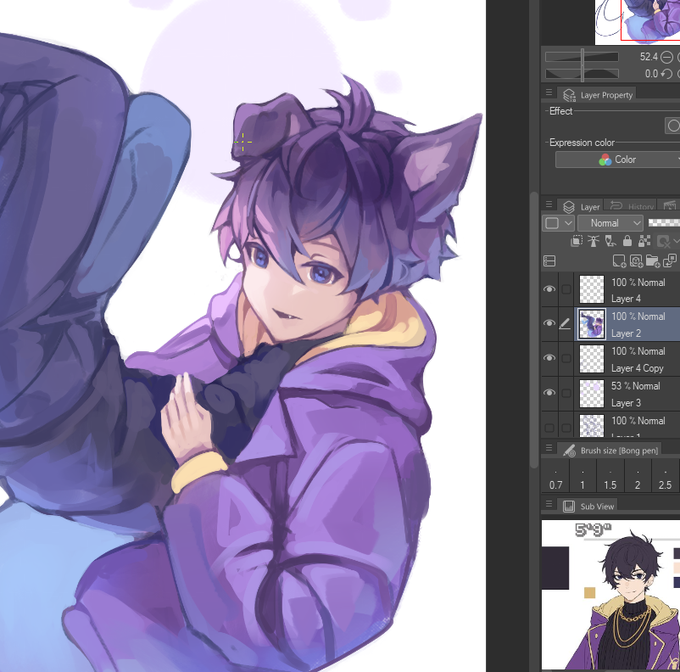Screen dimensions: 680x672
Task: Select the Layer 4 Copy thumbnail
Action: 592,359
